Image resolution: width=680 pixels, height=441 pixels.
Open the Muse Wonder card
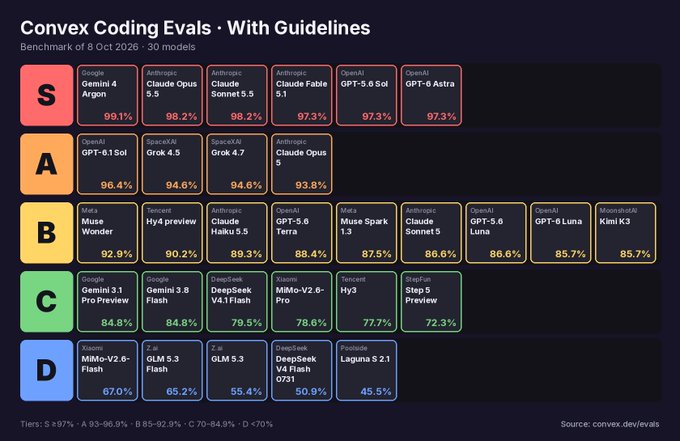pyautogui.click(x=108, y=233)
